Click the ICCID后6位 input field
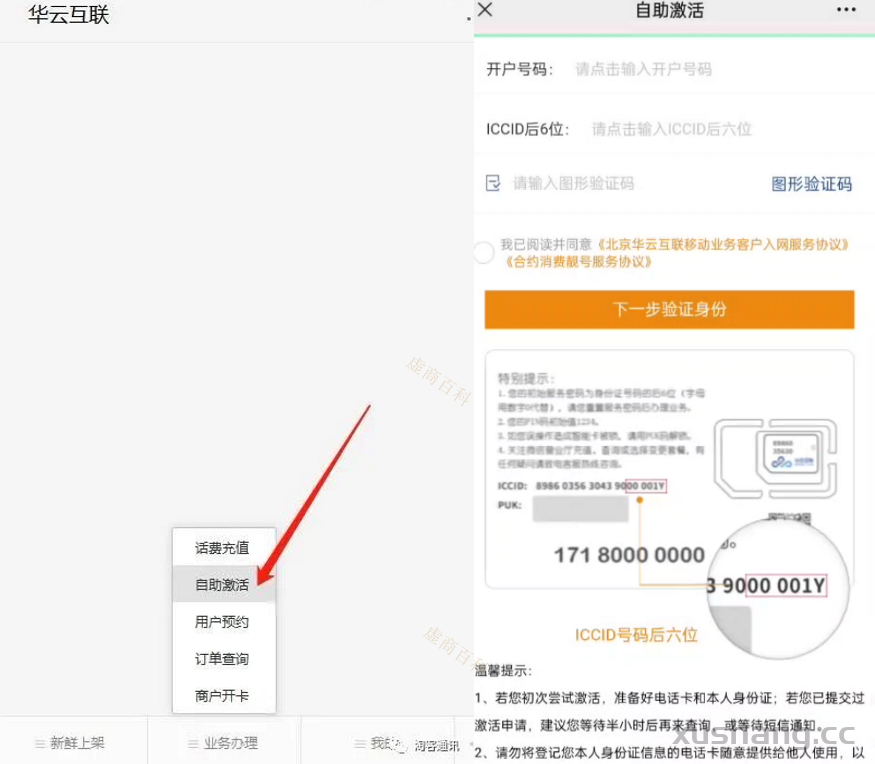This screenshot has width=875, height=764. coord(671,129)
